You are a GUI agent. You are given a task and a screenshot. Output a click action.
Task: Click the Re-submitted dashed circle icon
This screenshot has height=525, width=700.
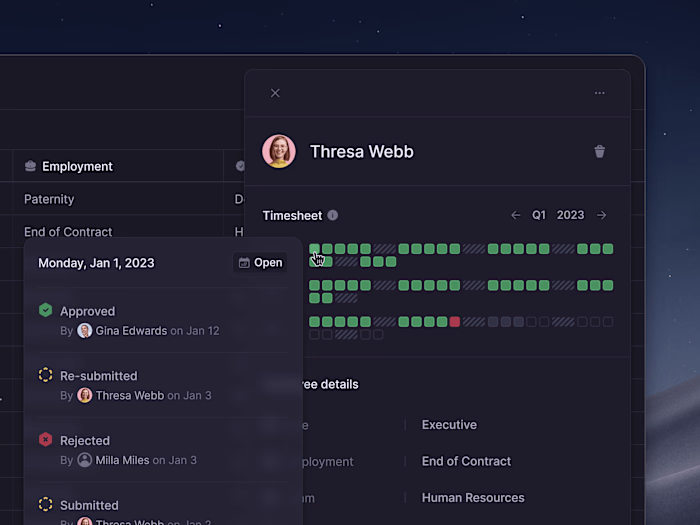[46, 375]
